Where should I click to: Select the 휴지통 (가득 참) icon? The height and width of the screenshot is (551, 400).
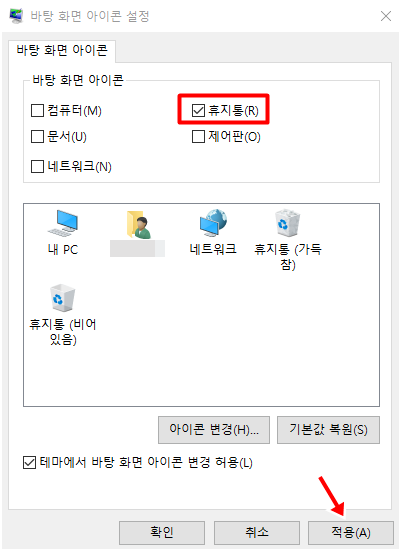tap(287, 223)
